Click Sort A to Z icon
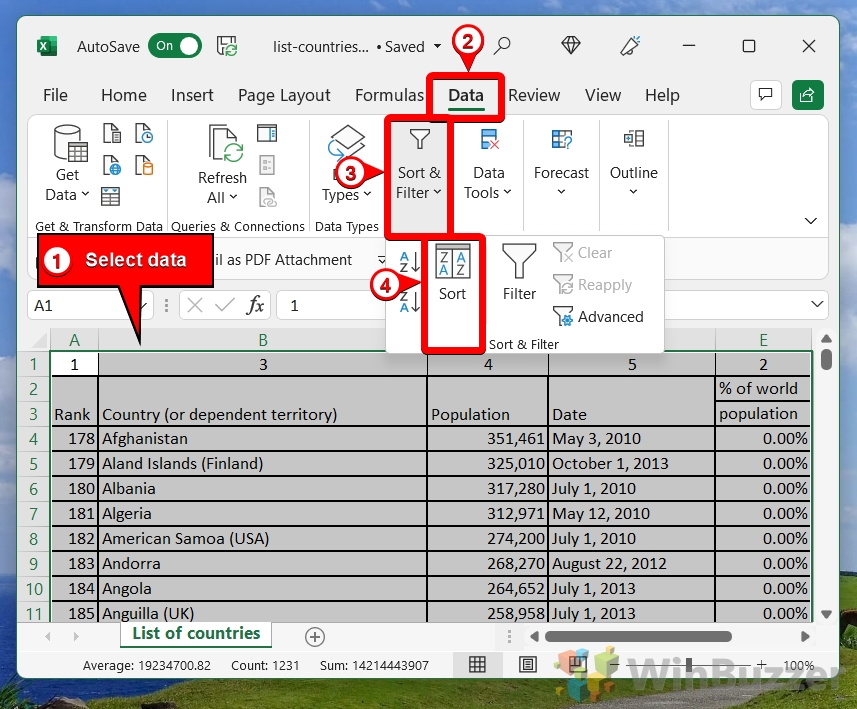This screenshot has width=857, height=709. pyautogui.click(x=409, y=262)
